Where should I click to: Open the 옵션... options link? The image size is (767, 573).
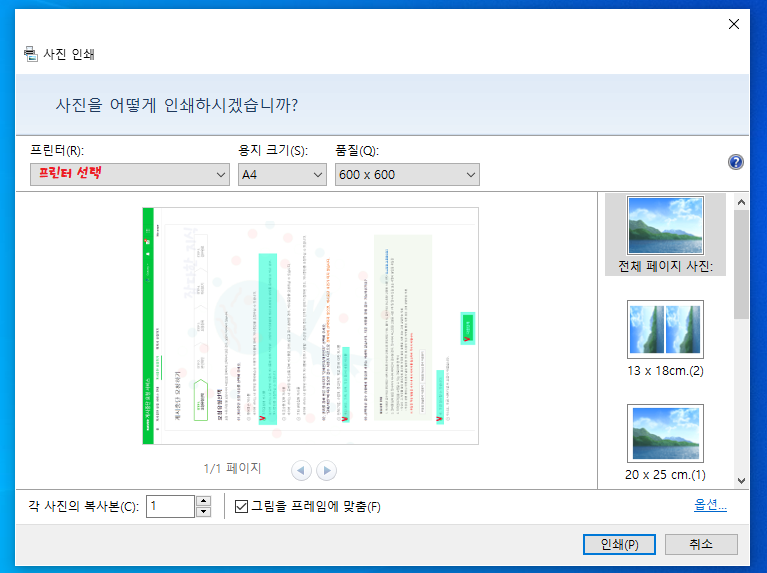click(x=710, y=504)
